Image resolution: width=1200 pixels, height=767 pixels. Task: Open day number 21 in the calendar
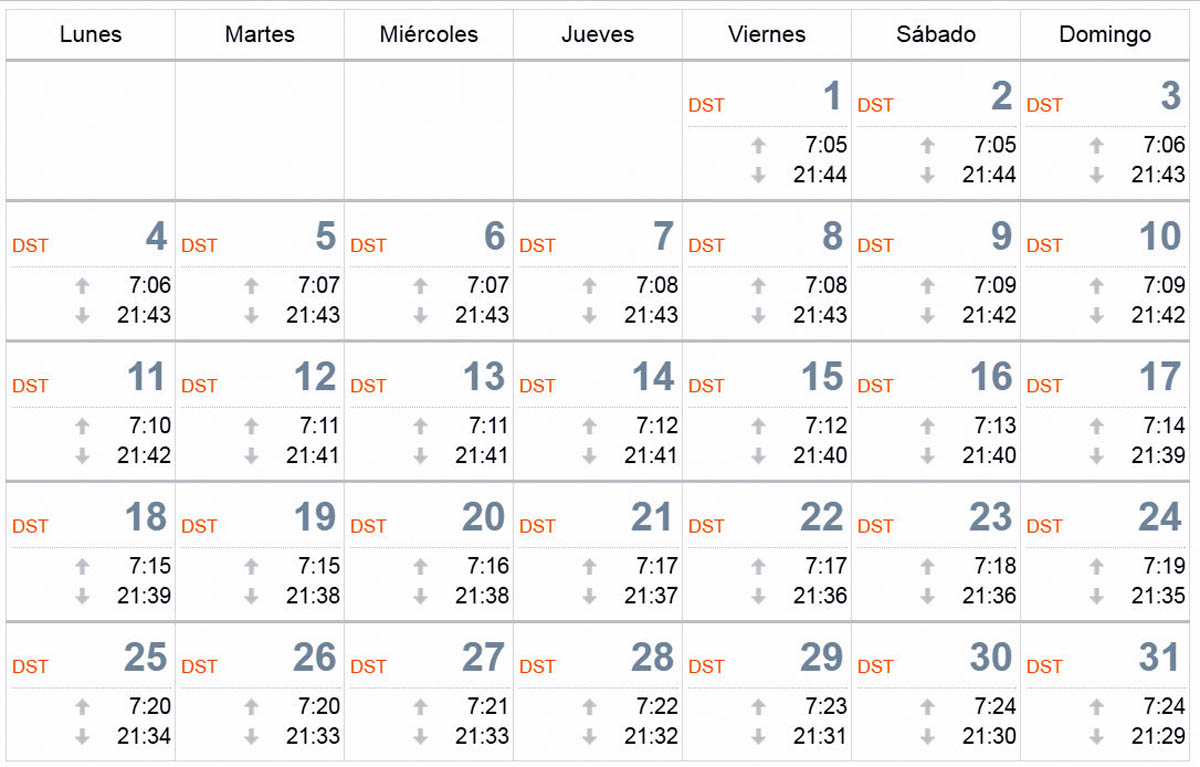(x=652, y=518)
